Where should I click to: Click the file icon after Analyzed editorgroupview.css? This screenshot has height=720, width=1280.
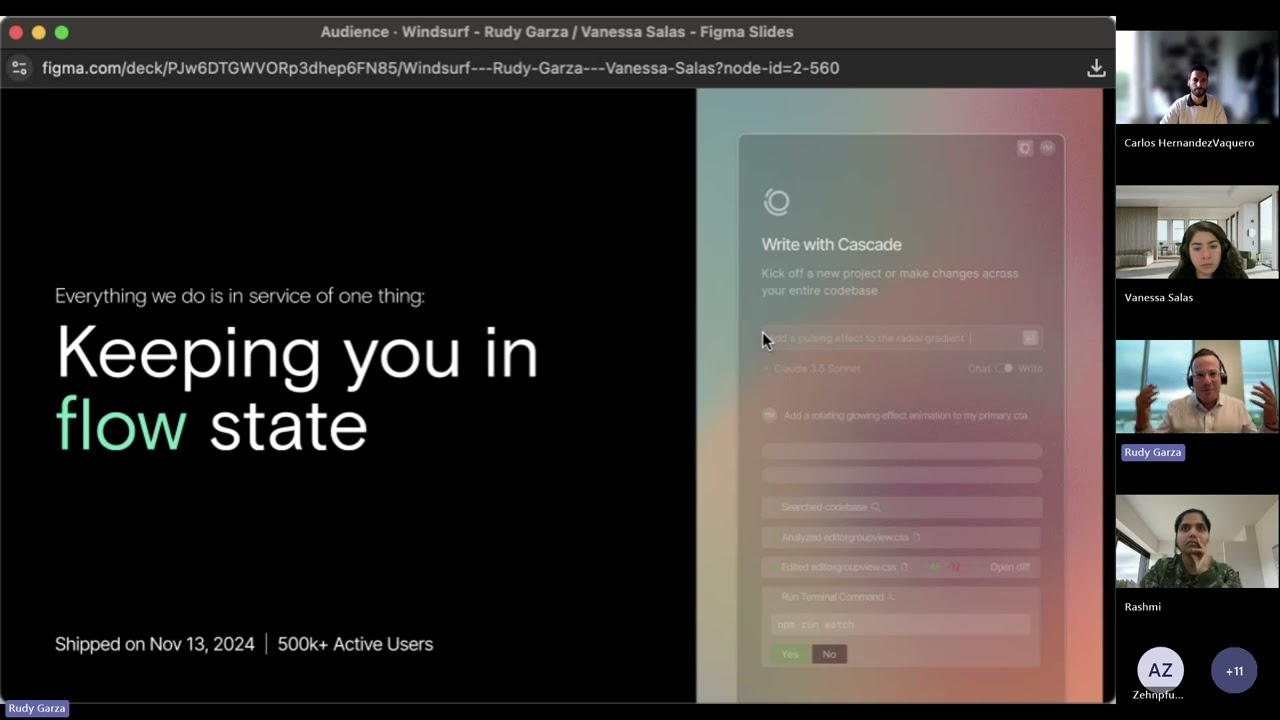pos(916,537)
